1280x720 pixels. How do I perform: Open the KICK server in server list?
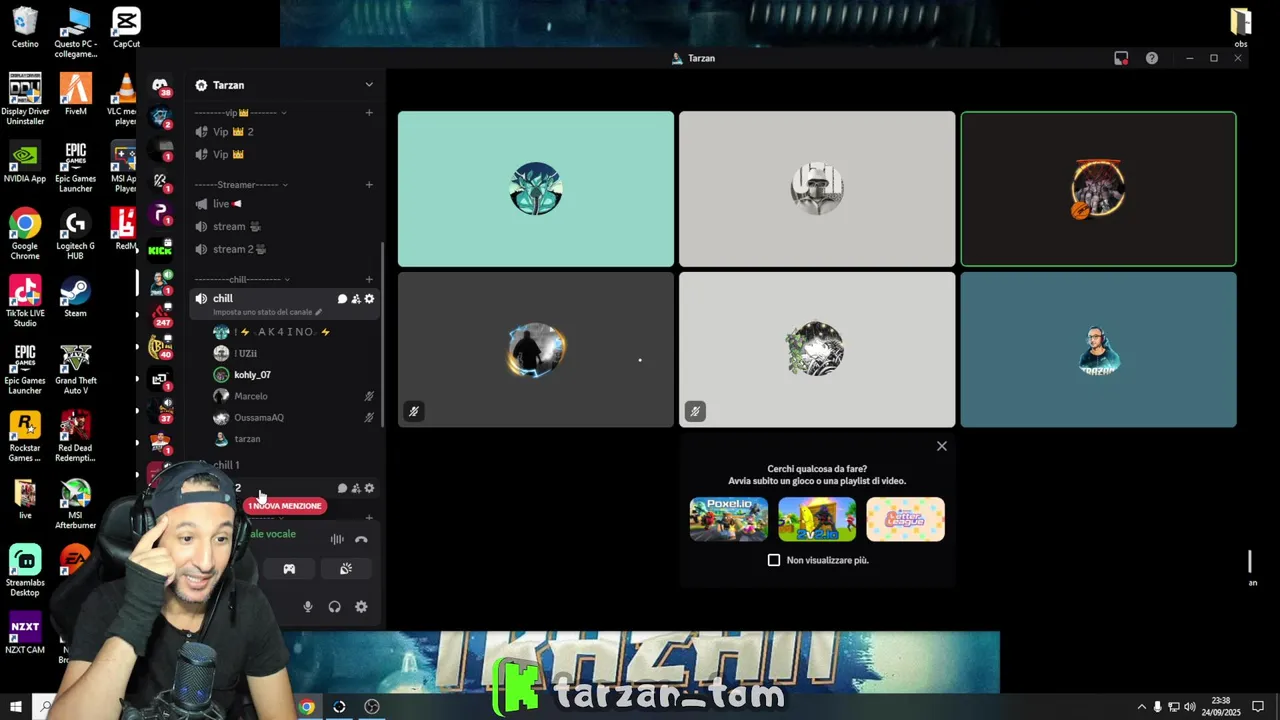(160, 250)
